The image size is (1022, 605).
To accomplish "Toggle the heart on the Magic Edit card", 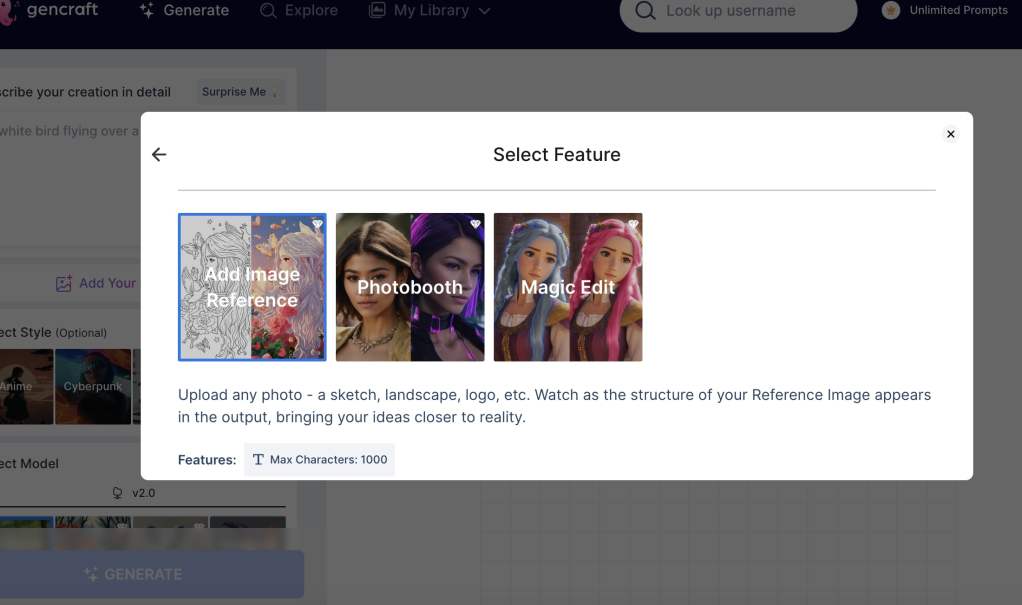I will (x=633, y=224).
